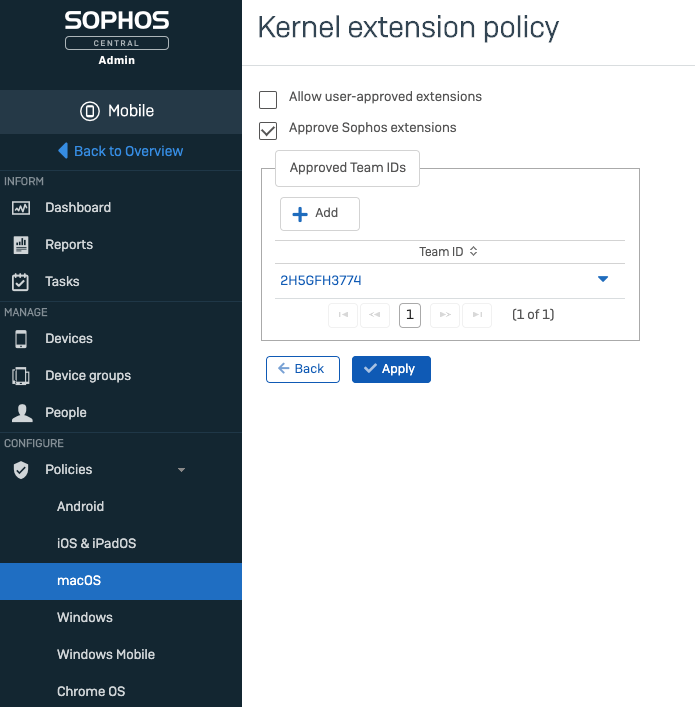Click page 1 in the pagination
The width and height of the screenshot is (695, 707).
pyautogui.click(x=409, y=315)
